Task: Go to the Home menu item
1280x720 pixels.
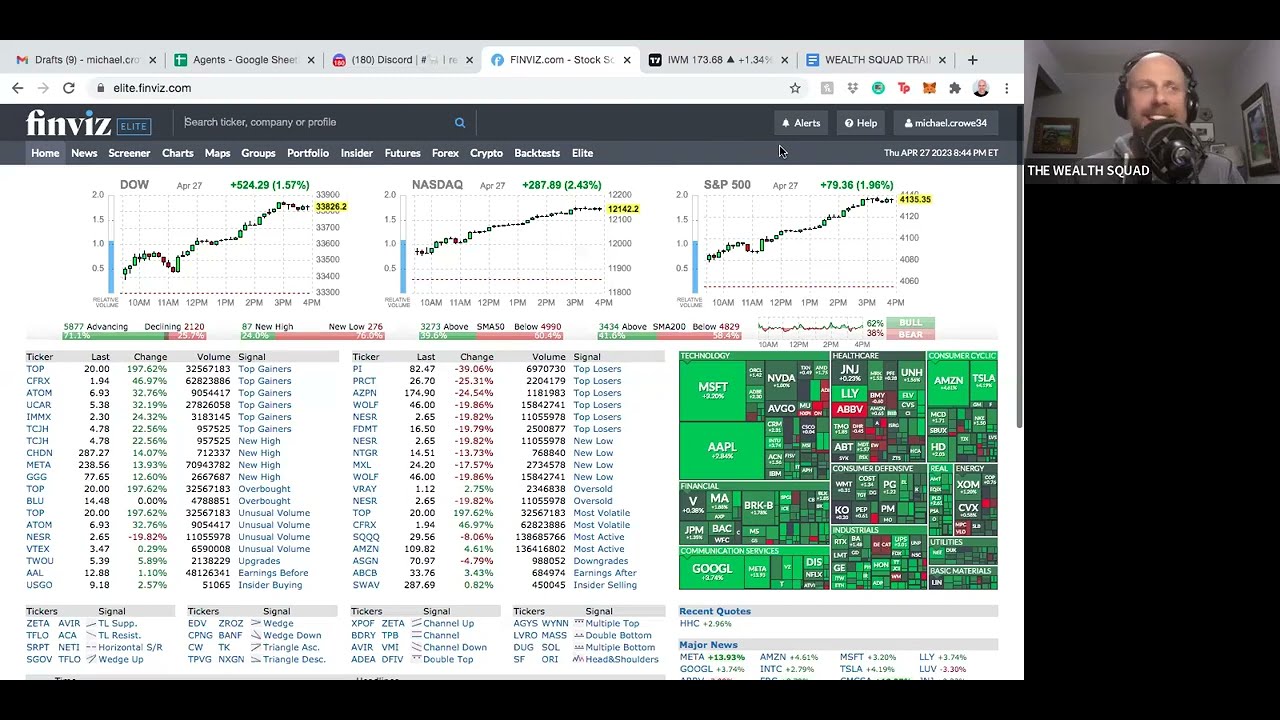Action: [45, 153]
